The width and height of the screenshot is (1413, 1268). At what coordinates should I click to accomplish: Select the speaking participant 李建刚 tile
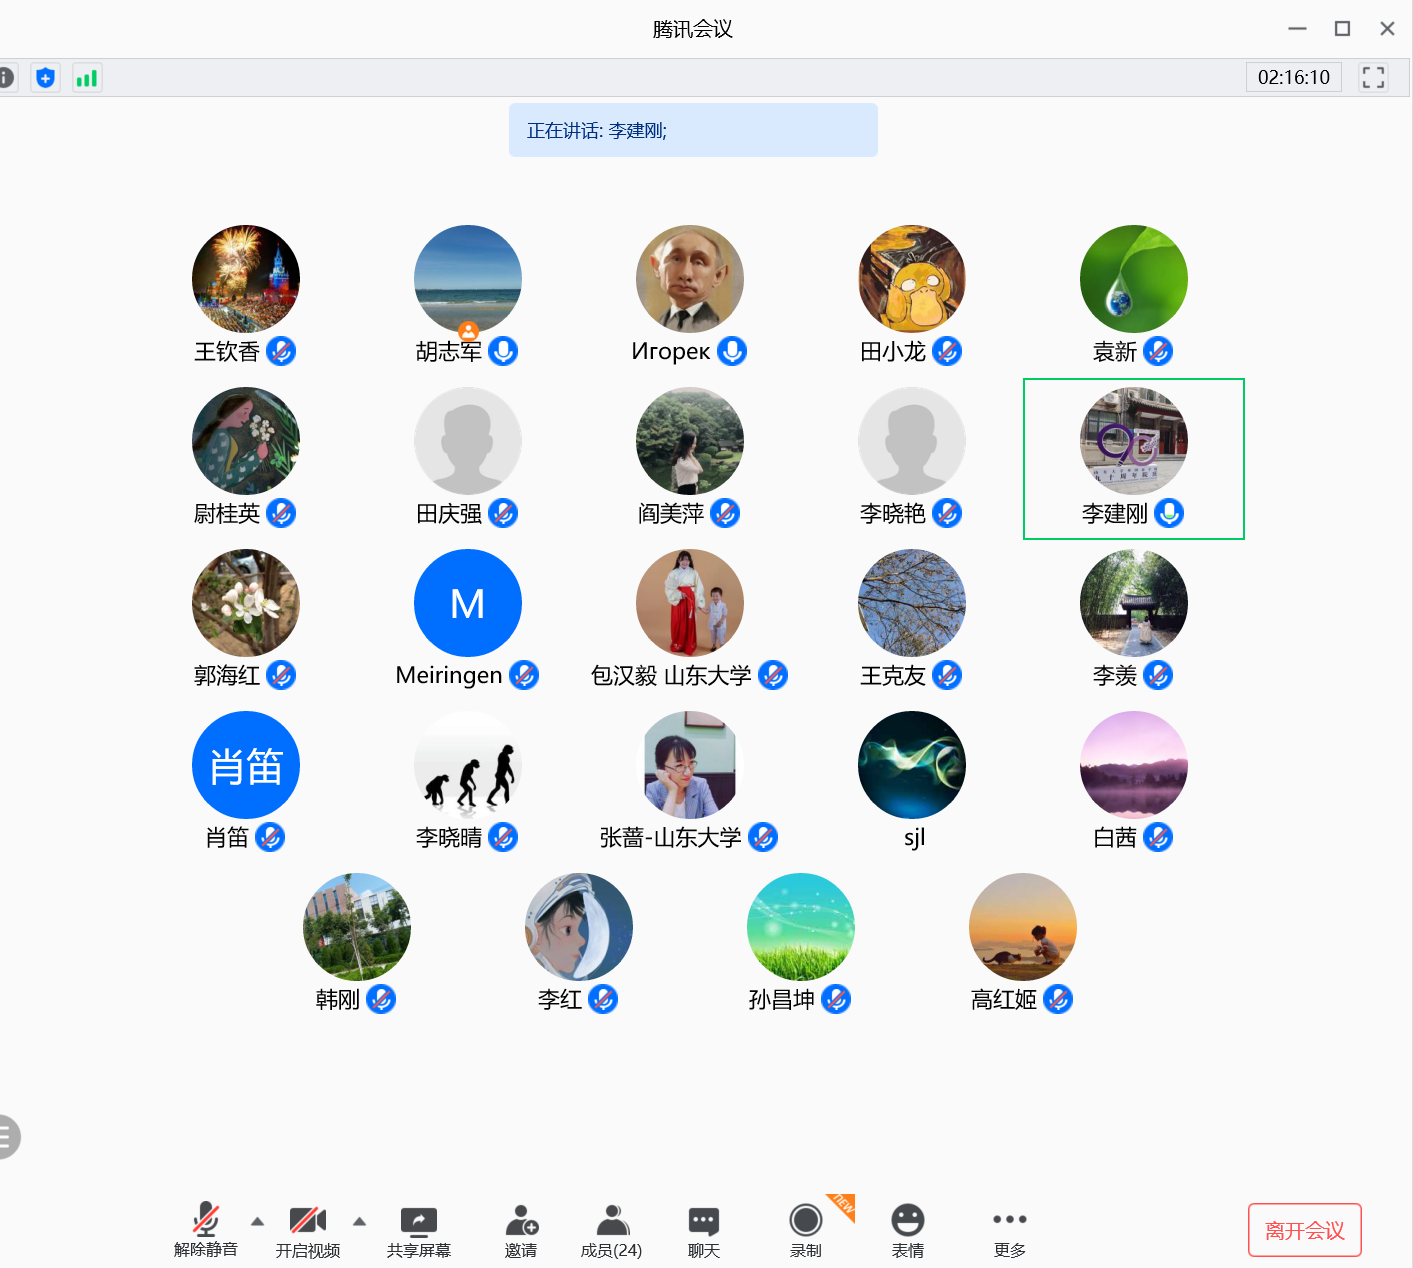tap(1133, 458)
